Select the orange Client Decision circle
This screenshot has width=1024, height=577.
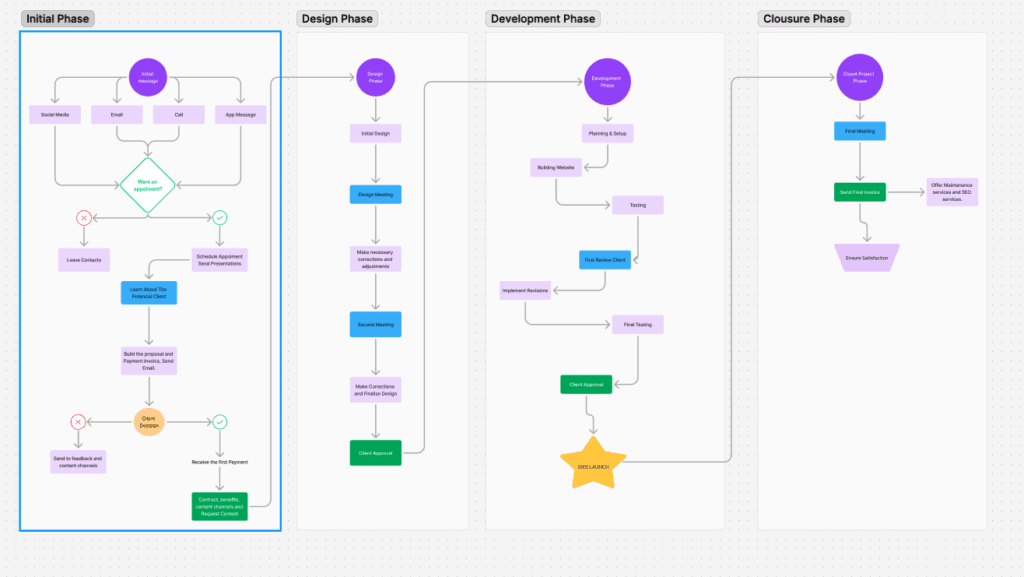tap(149, 422)
